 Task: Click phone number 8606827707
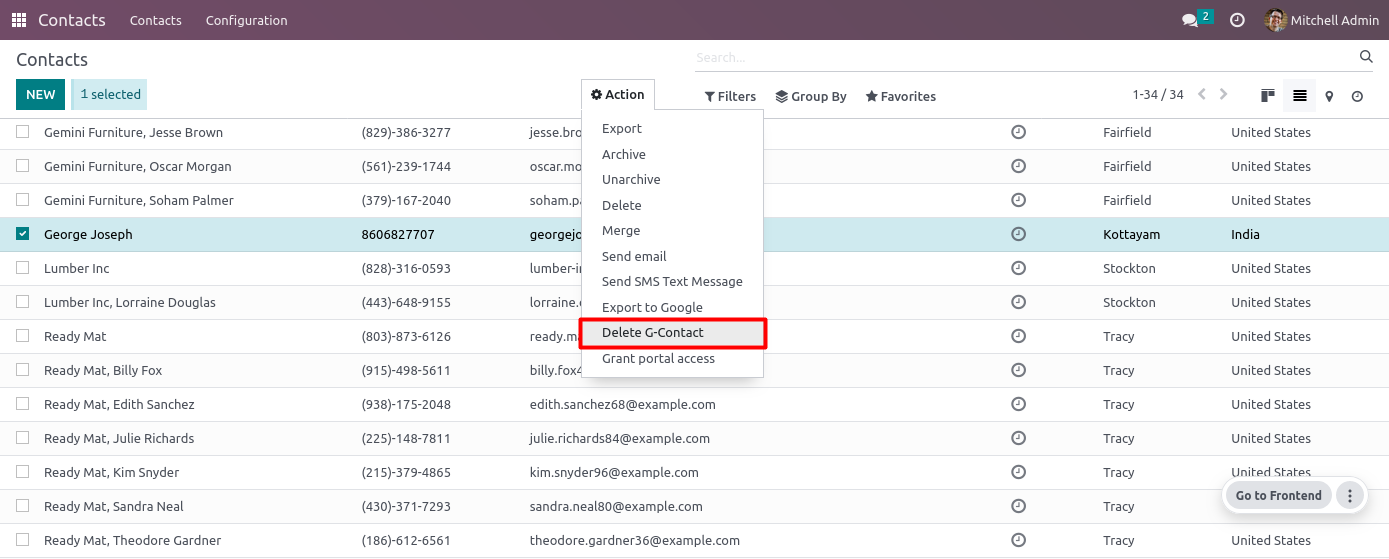click(x=398, y=235)
